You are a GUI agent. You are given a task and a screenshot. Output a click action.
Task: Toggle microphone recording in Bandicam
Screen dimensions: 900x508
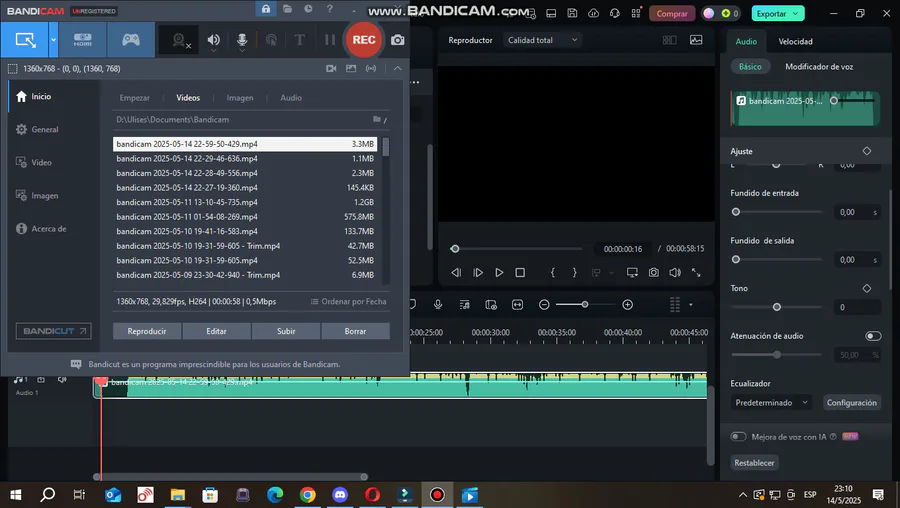point(242,40)
